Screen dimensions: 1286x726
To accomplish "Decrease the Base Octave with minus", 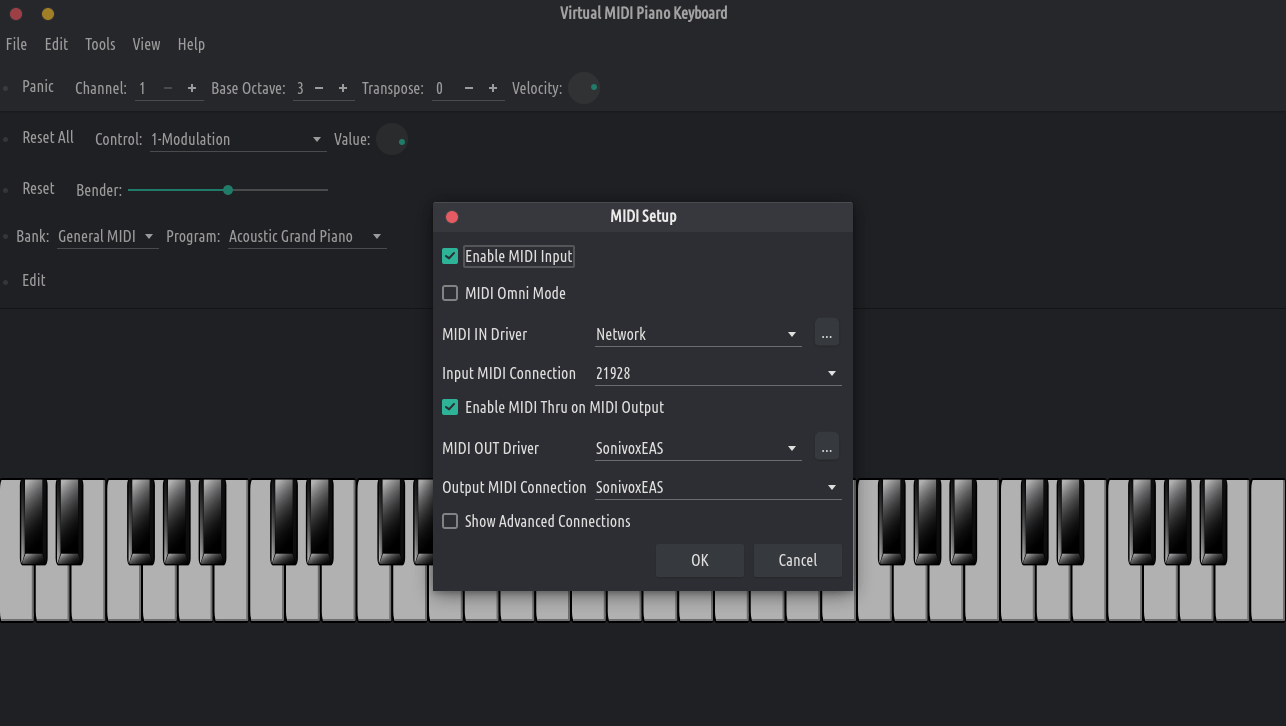I will [319, 88].
